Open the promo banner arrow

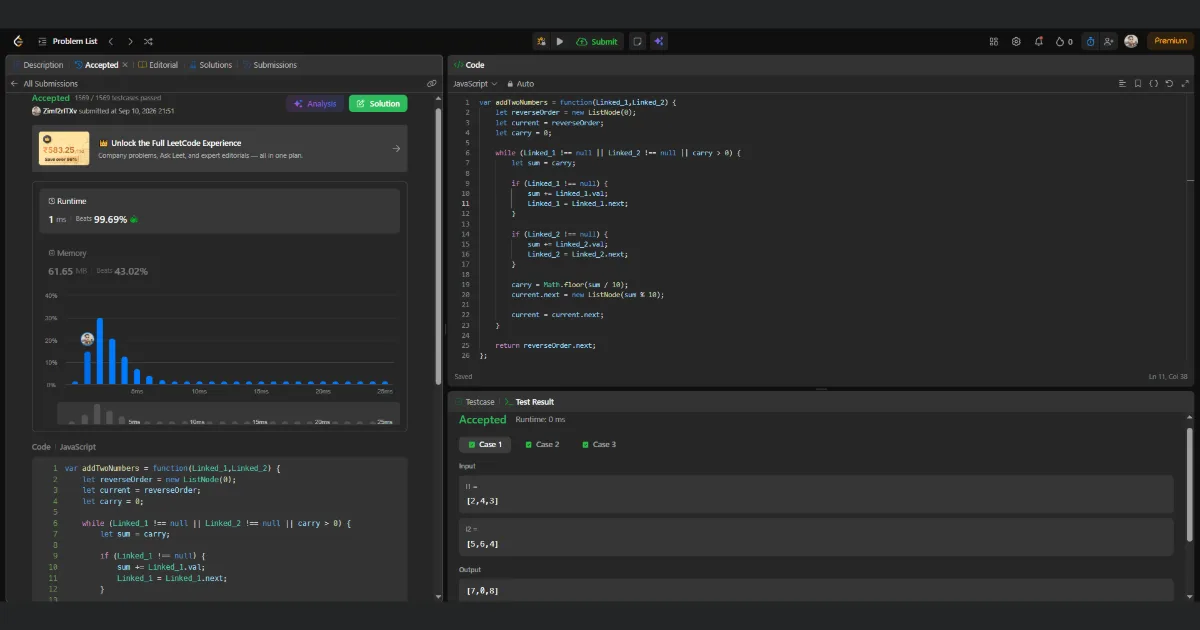click(x=396, y=149)
